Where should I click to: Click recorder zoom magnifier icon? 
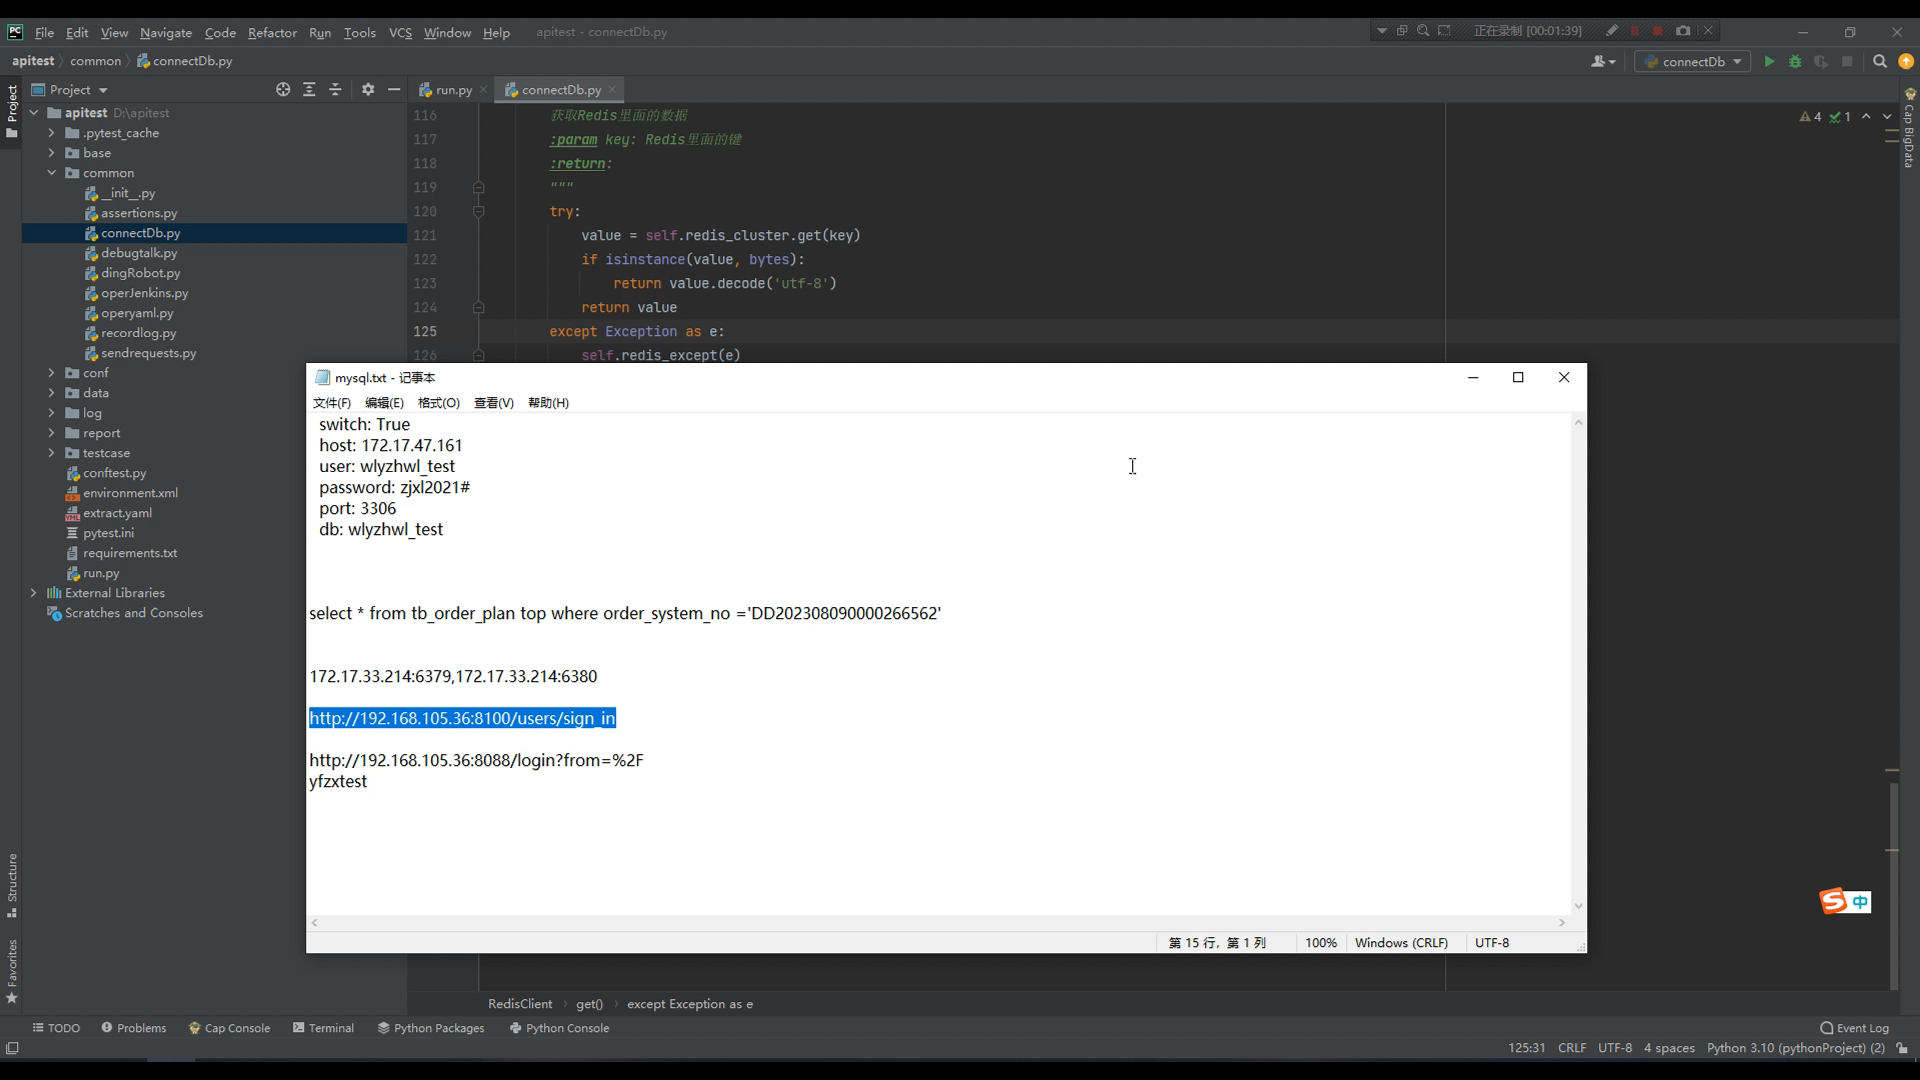[x=1423, y=31]
